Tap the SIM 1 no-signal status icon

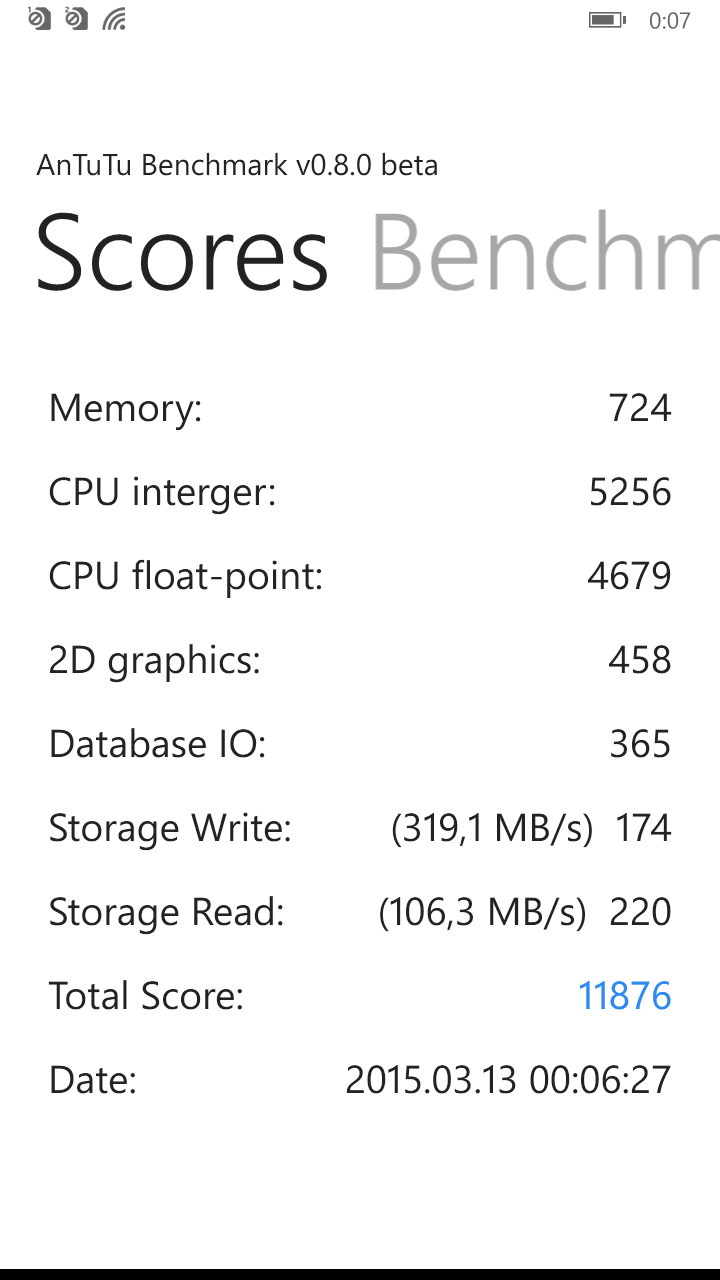click(x=39, y=18)
